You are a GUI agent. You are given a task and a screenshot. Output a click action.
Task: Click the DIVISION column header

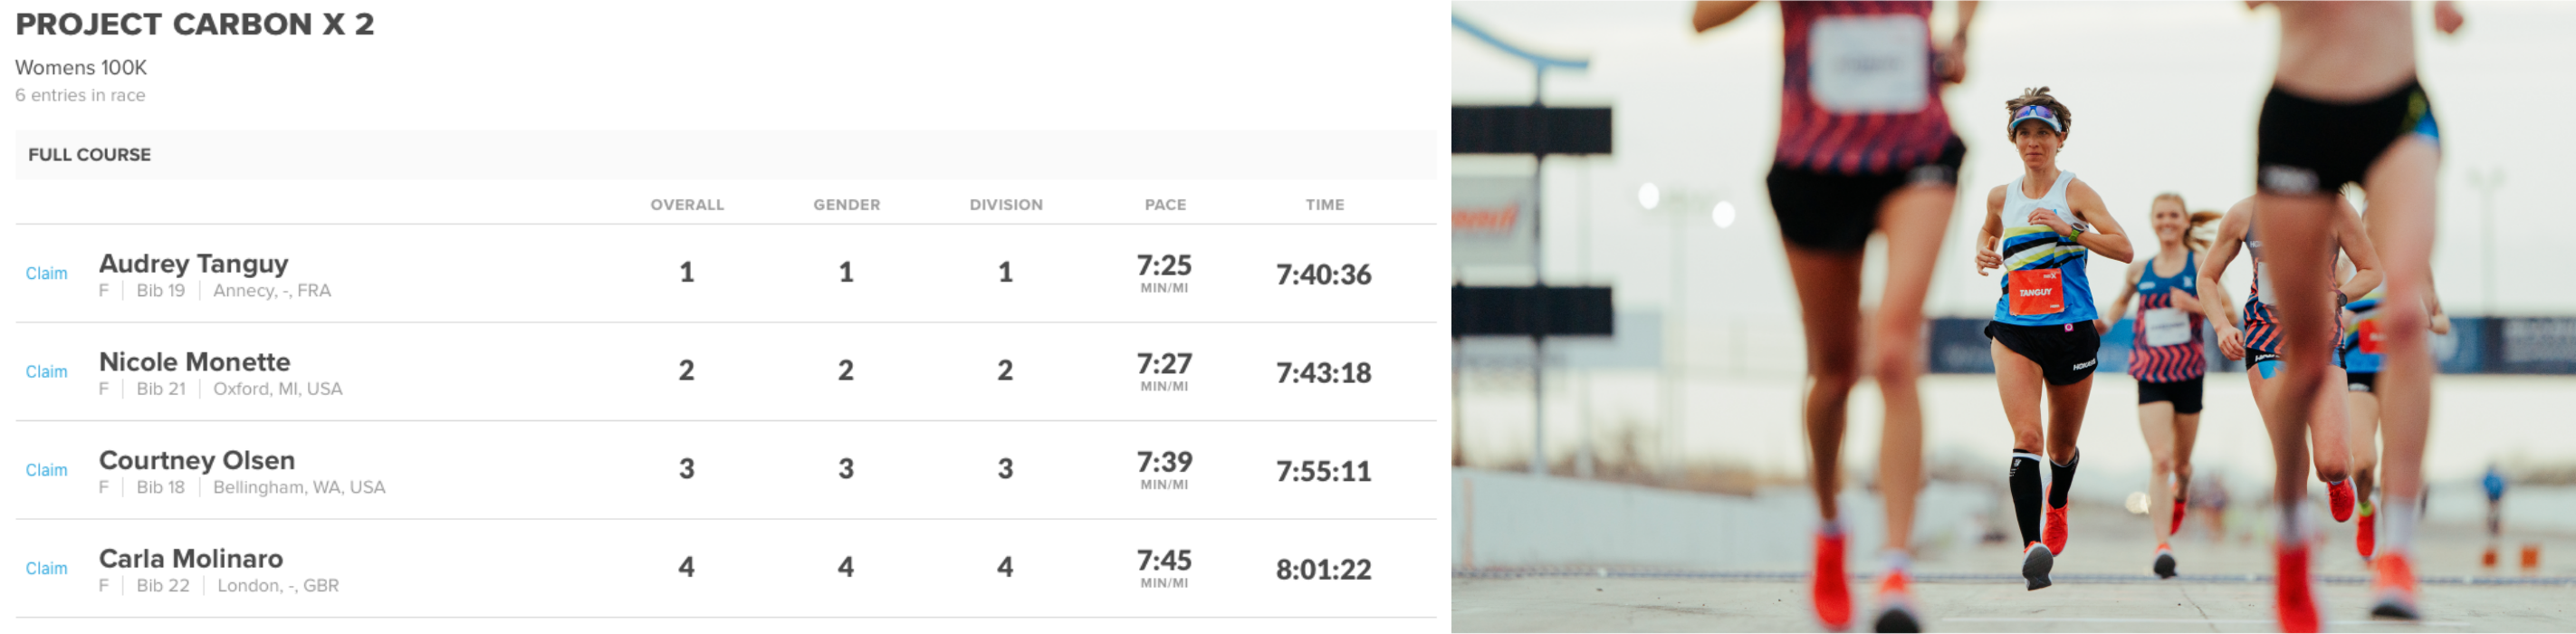[x=1005, y=205]
